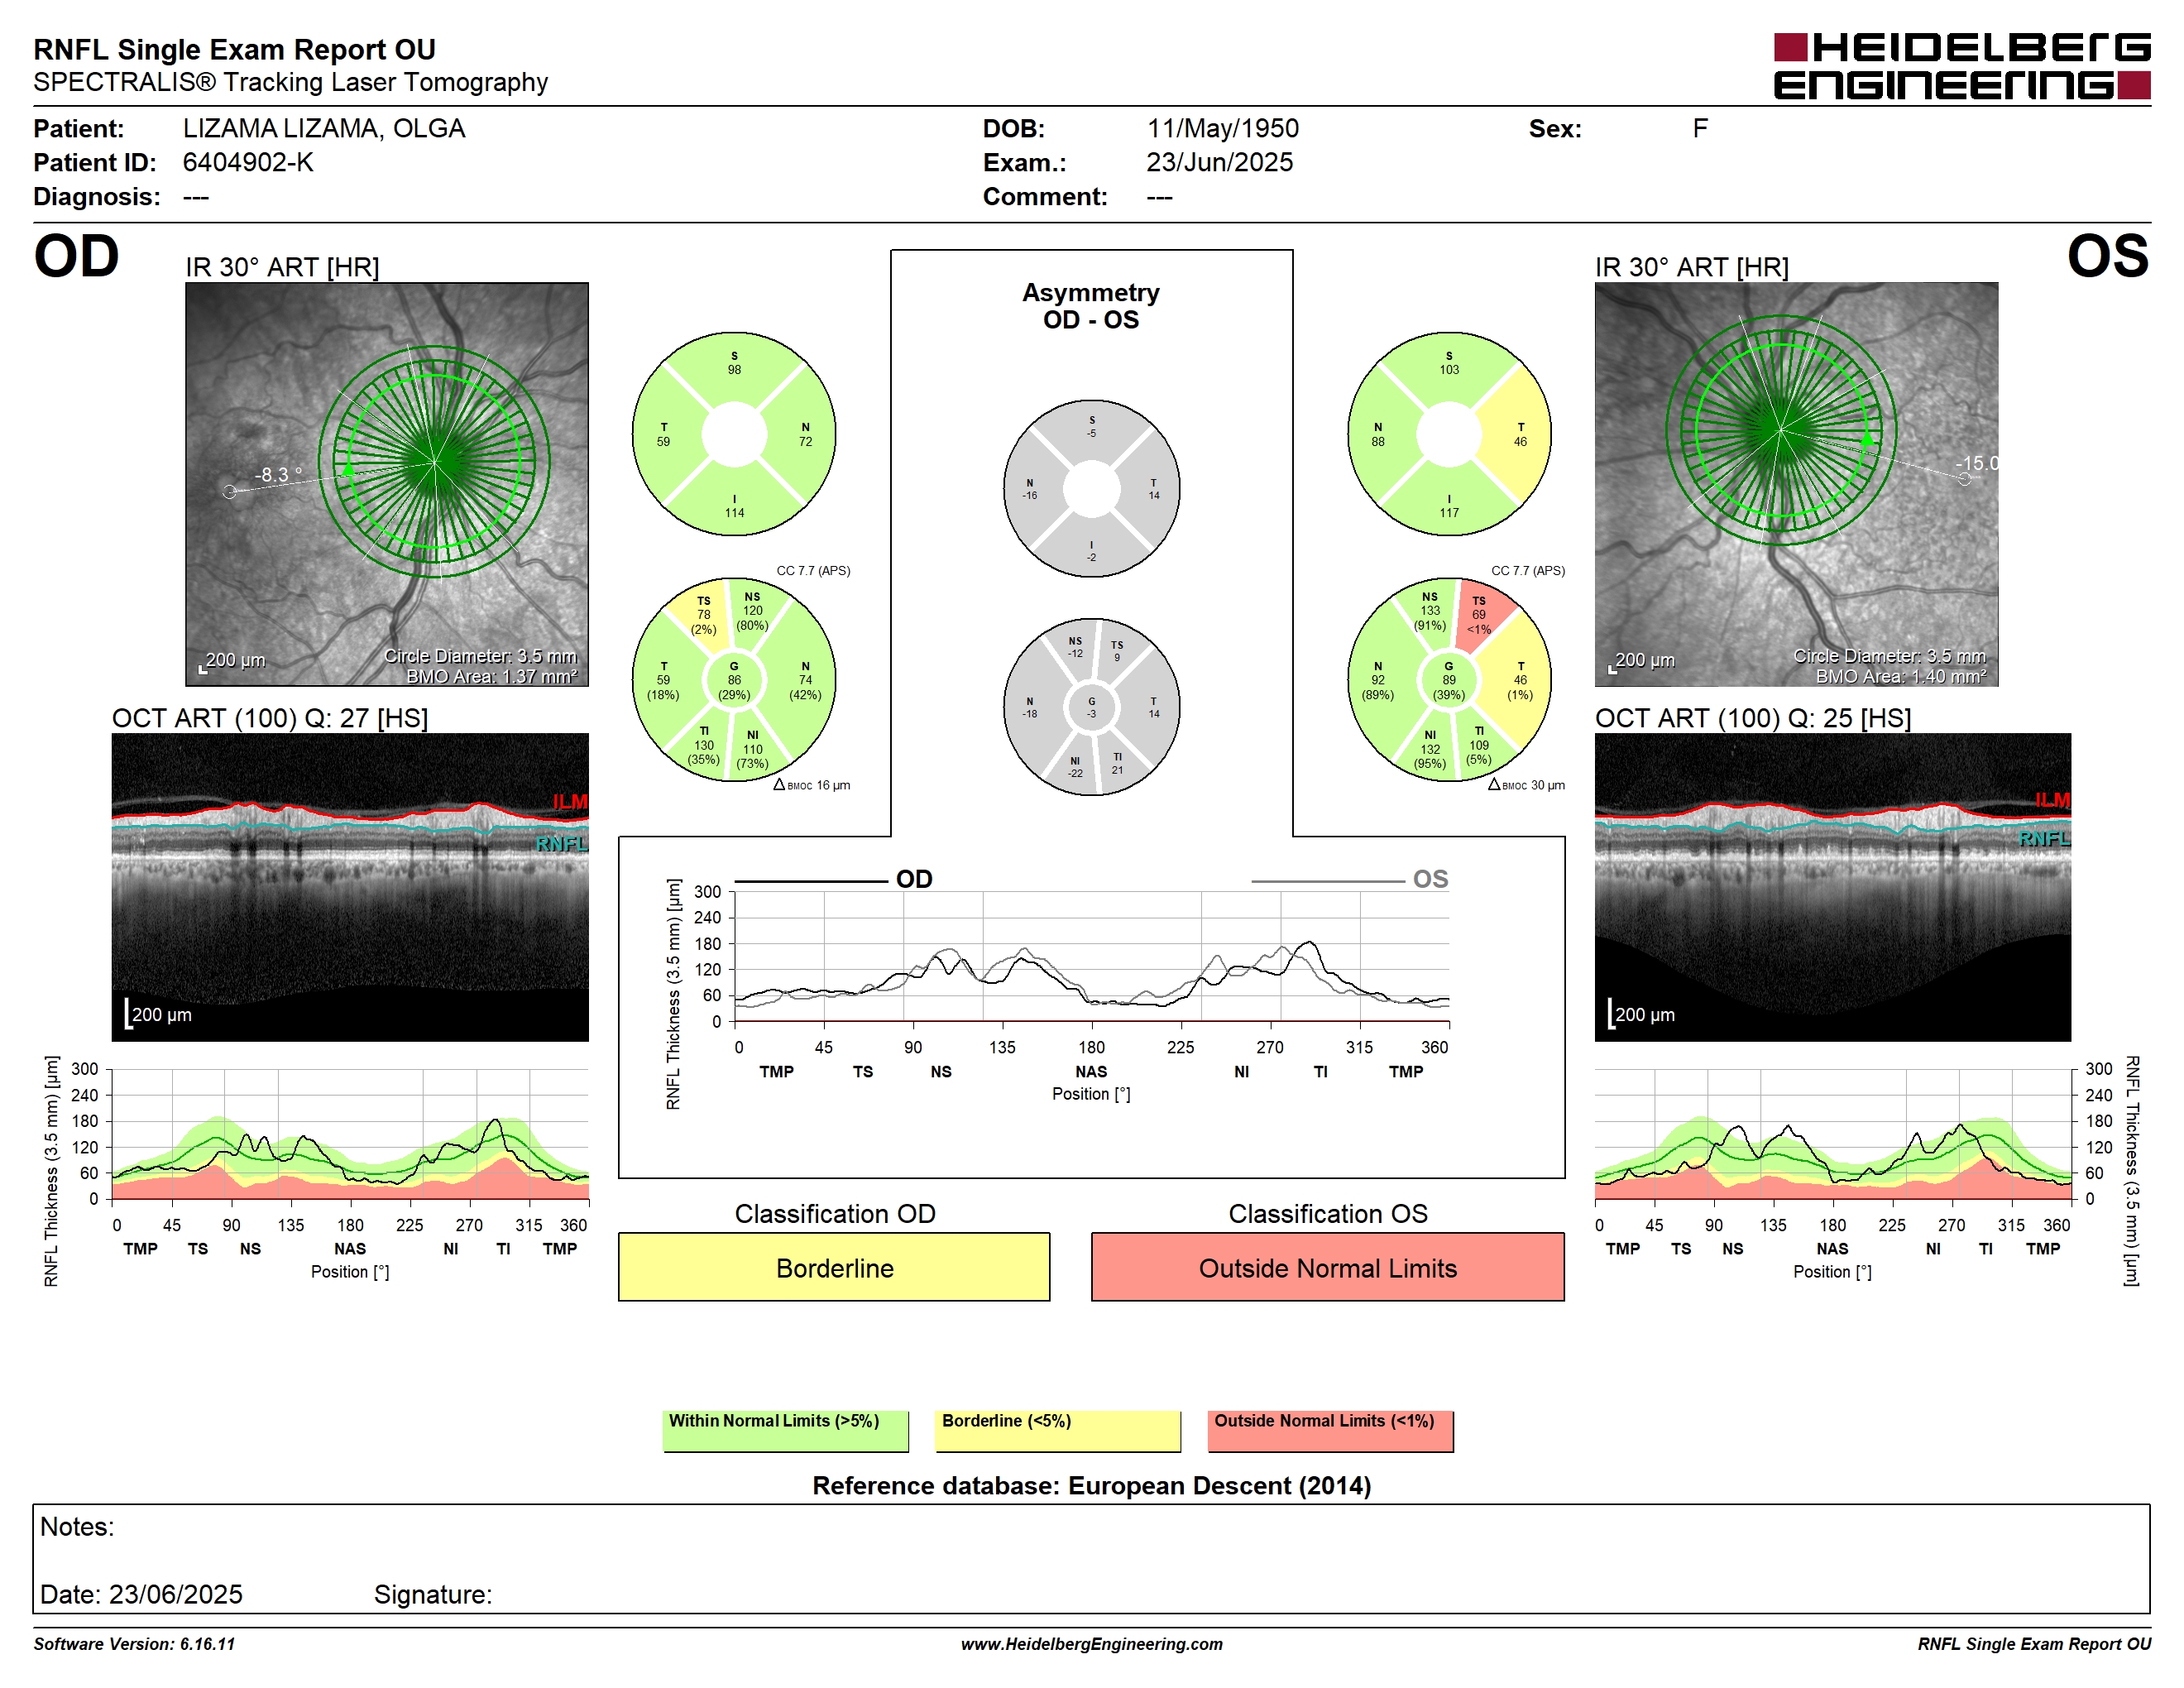The width and height of the screenshot is (2184, 1688).
Task: Click the OS IR 30° ART [HR] label
Action: 1692,267
